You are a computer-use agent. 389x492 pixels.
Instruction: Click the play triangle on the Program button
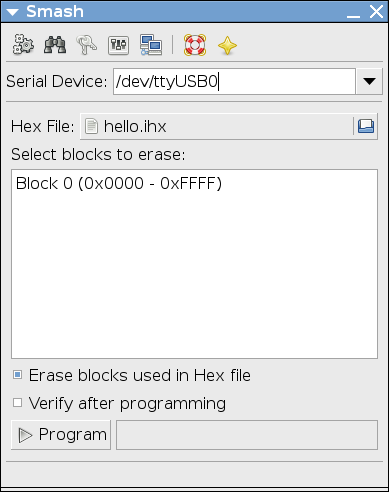(25, 435)
